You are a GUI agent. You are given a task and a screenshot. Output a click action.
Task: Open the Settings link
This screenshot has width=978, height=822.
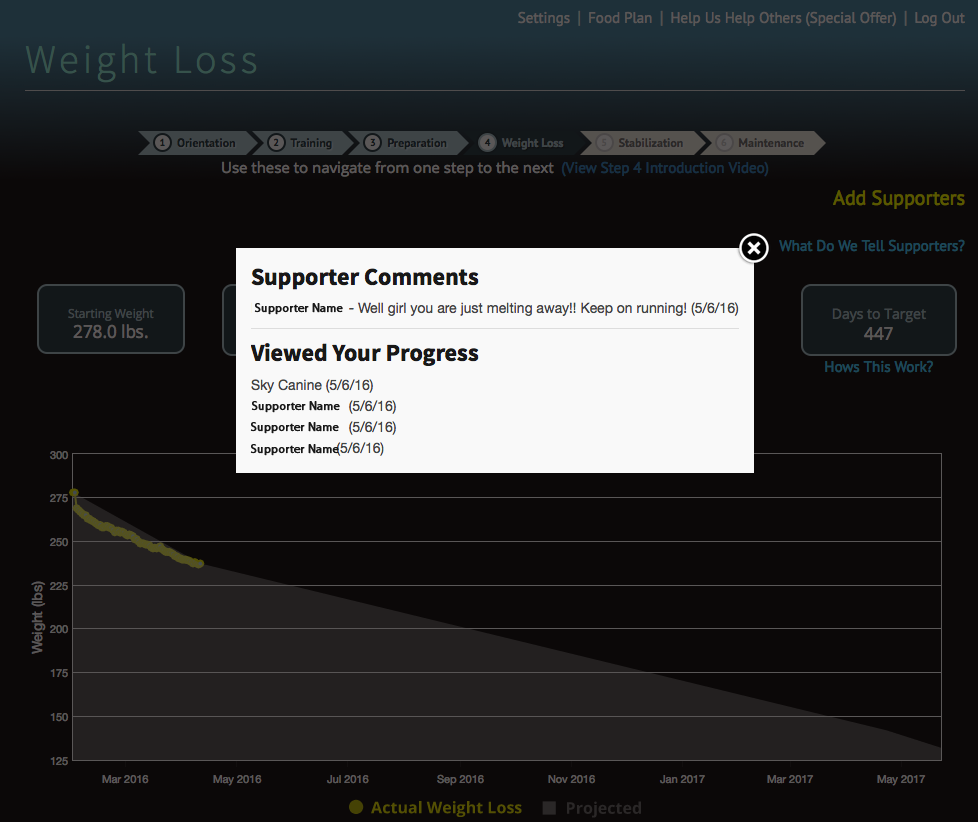[543, 18]
